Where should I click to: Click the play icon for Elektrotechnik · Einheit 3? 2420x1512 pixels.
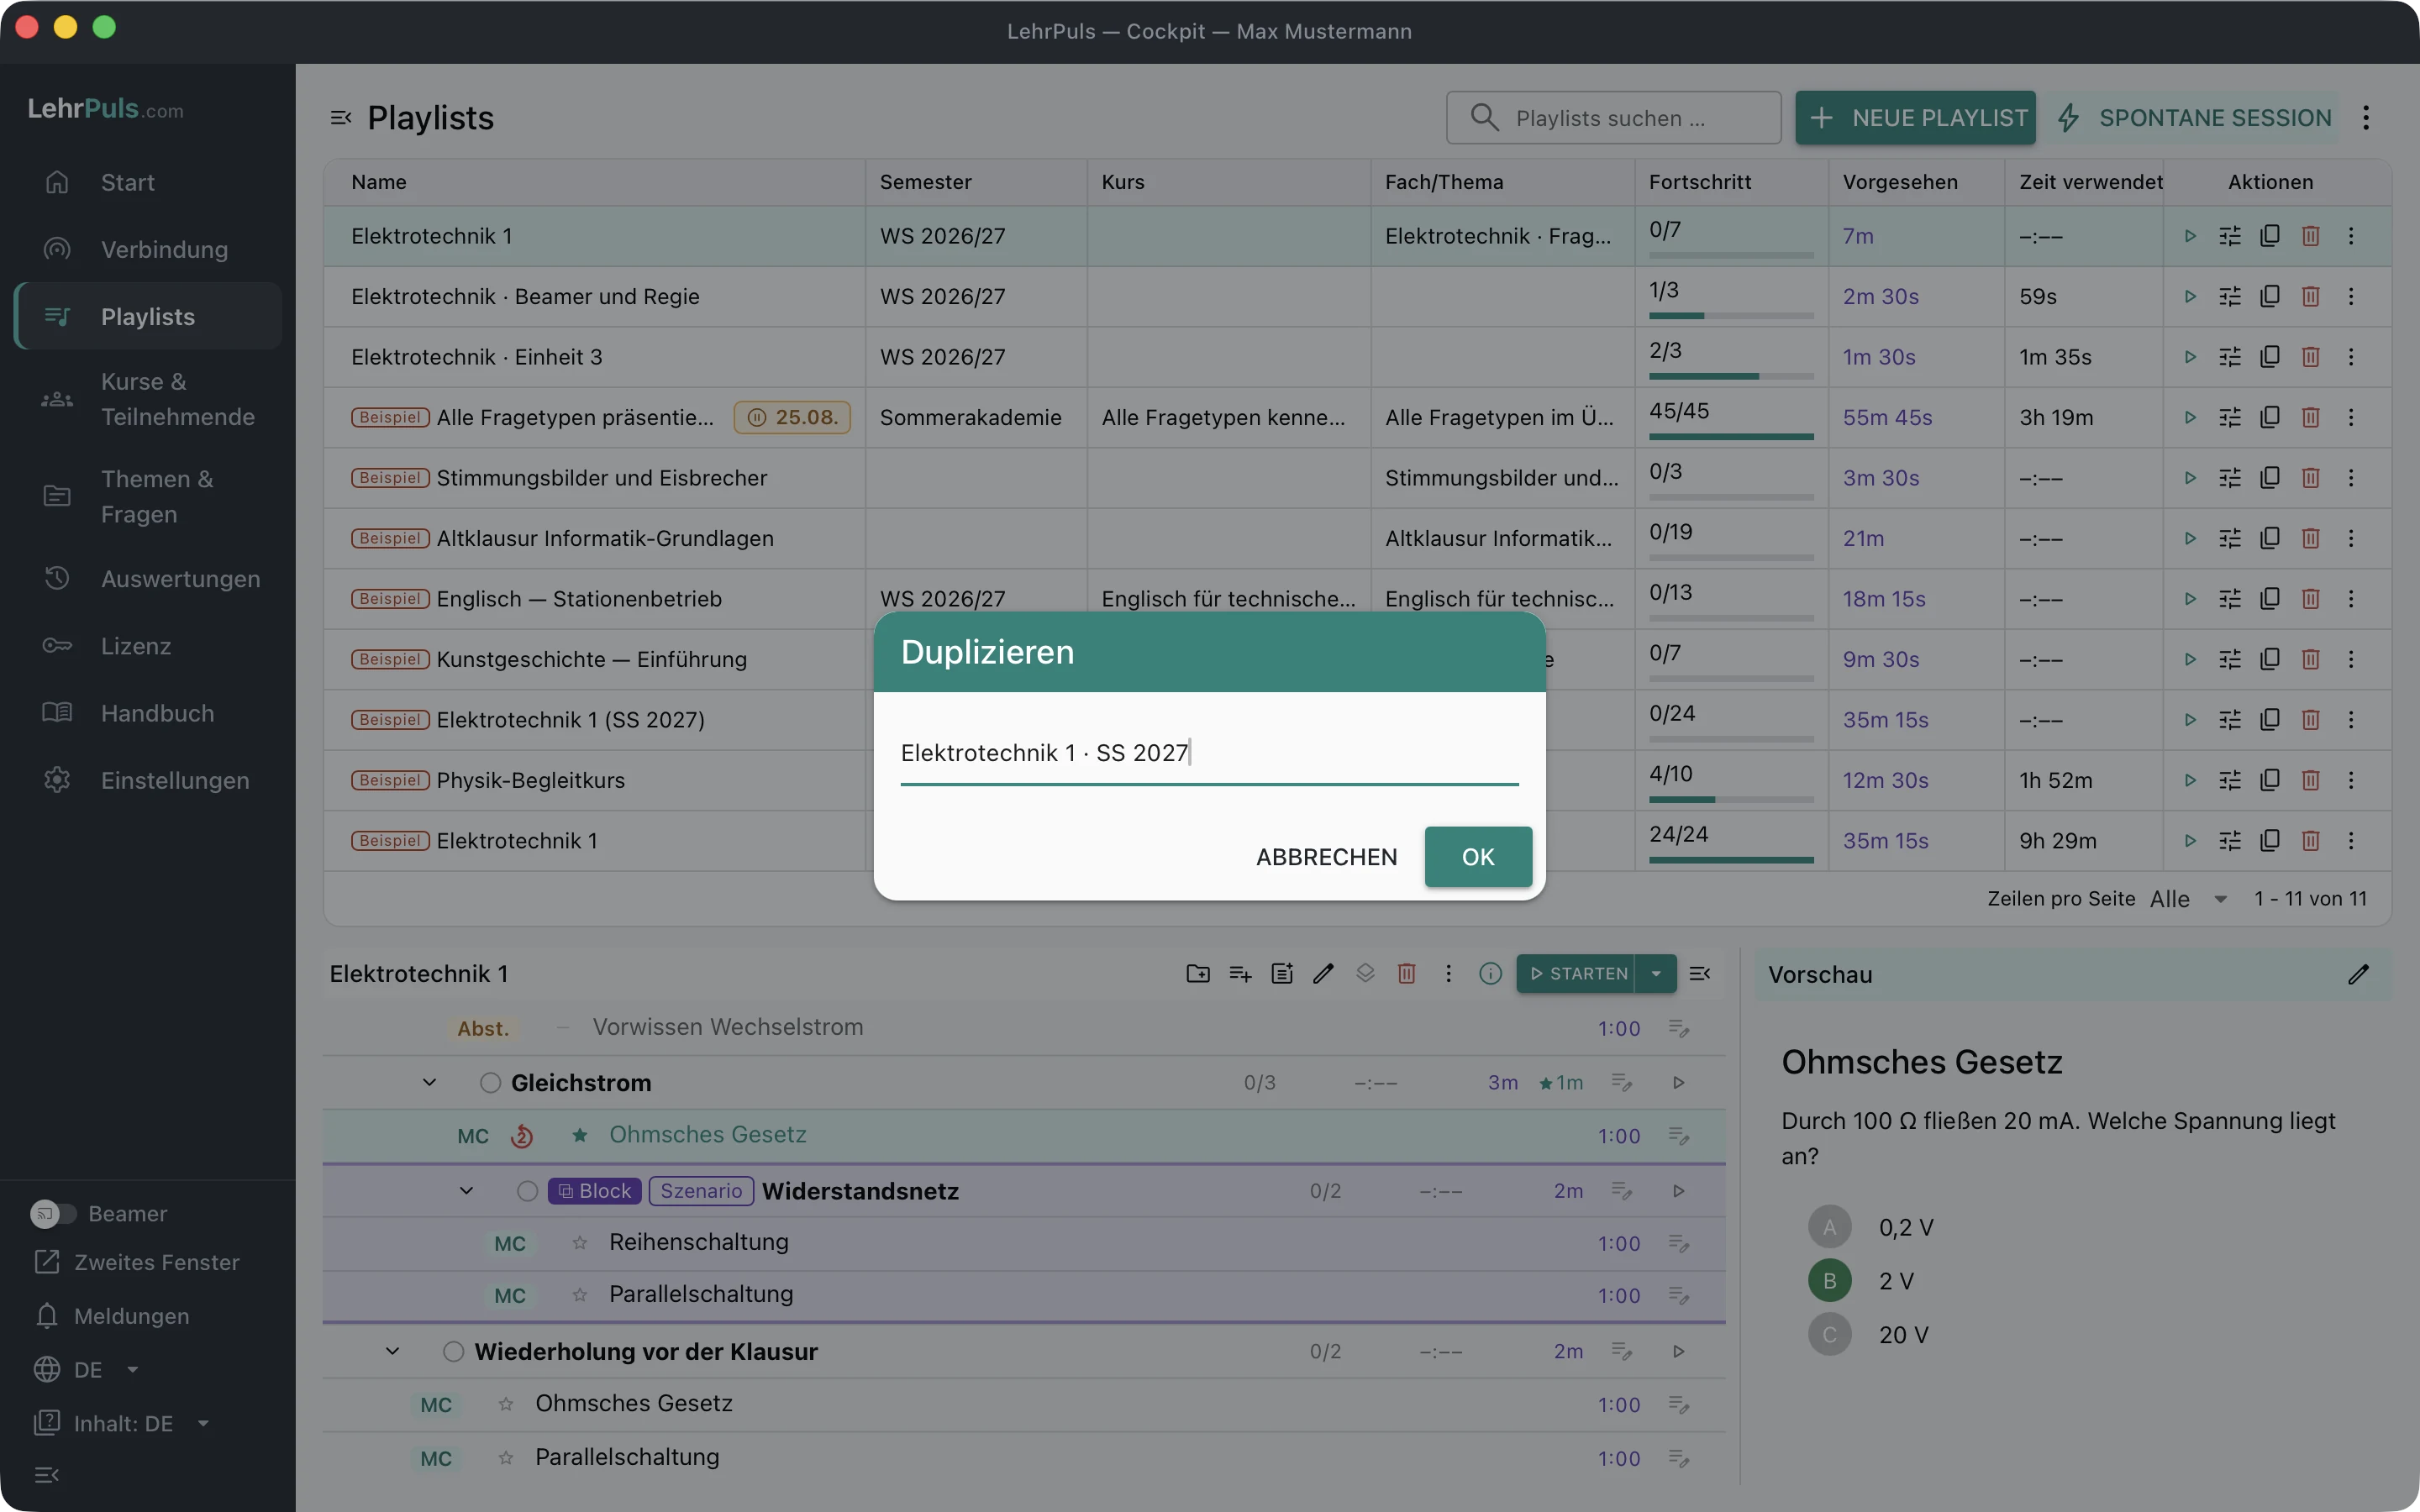coord(2190,357)
